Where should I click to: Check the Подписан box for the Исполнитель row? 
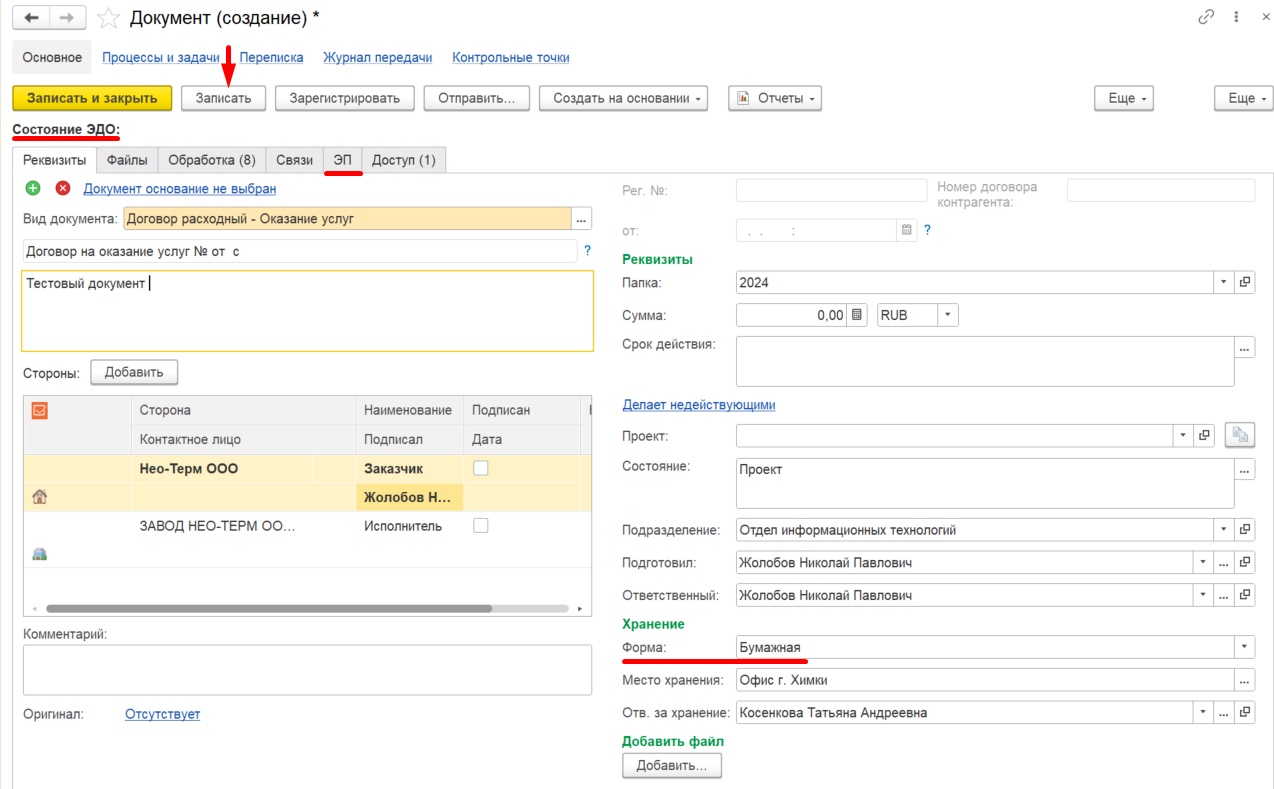point(481,526)
